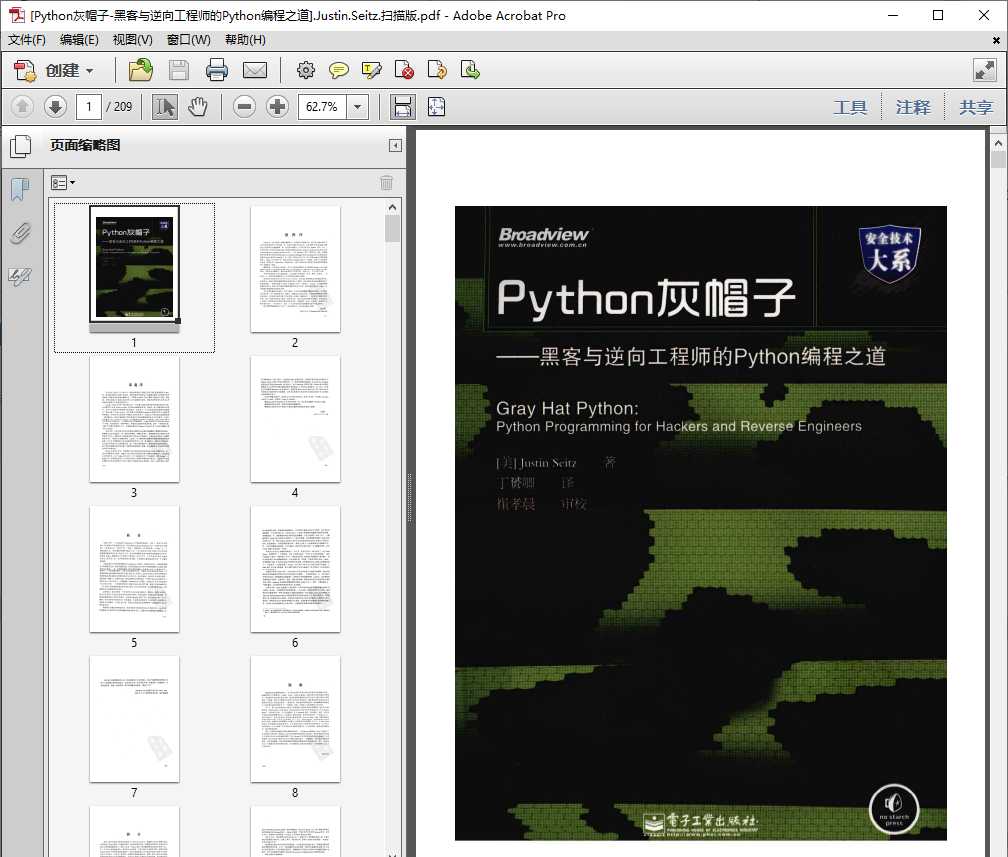Viewport: 1008px width, 857px height.
Task: Click the Create PDF icon
Action: [25, 70]
